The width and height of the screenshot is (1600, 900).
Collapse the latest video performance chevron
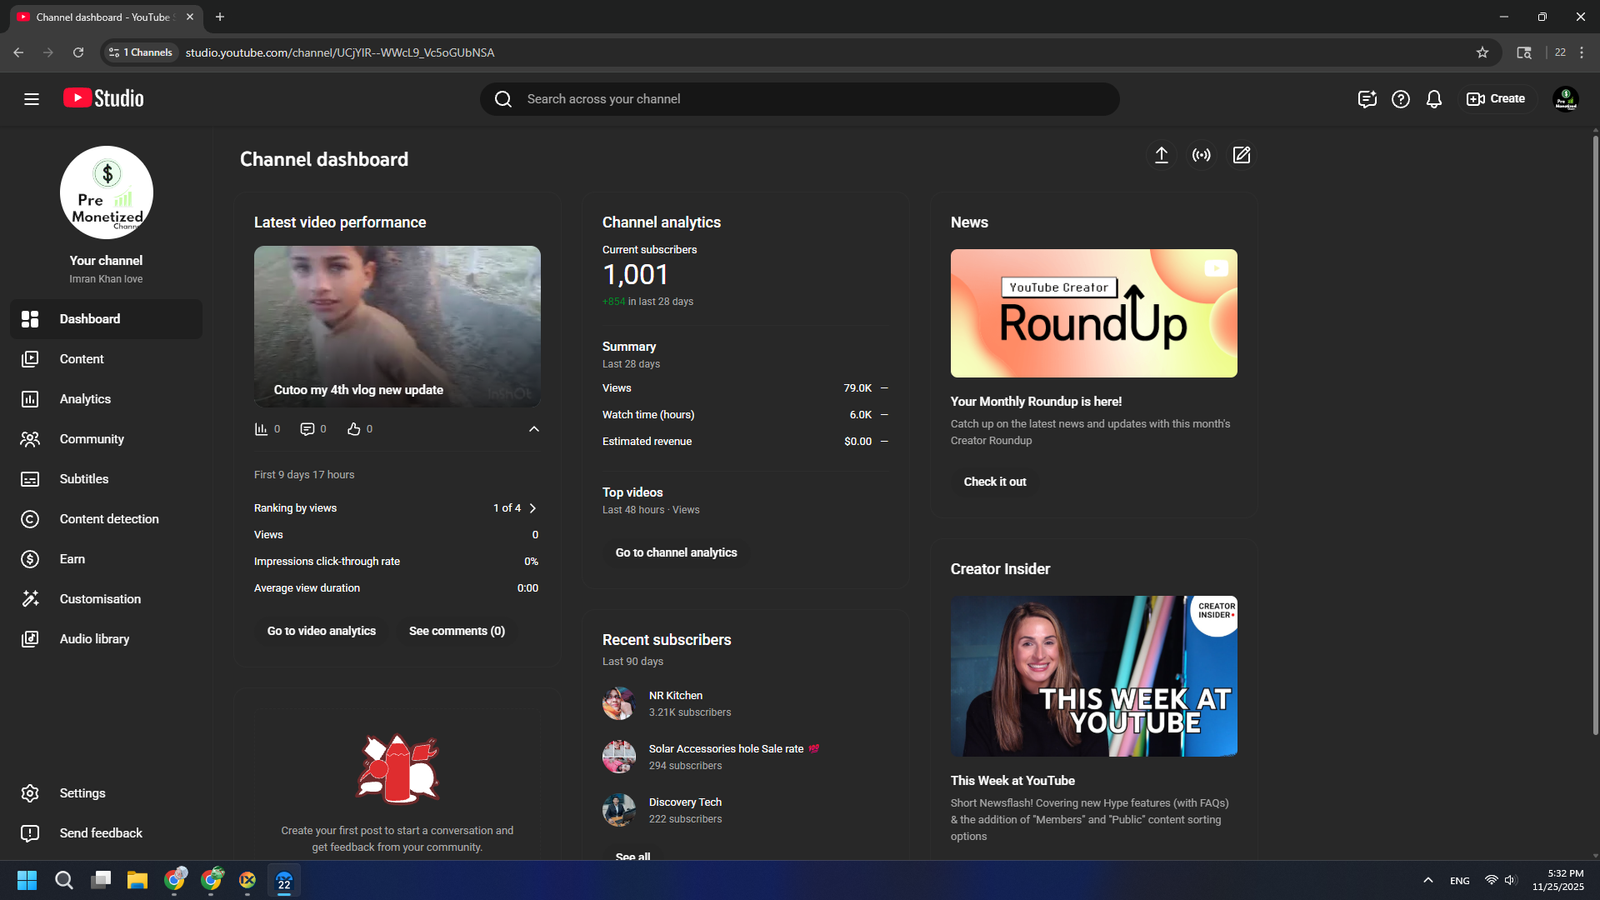coord(534,429)
